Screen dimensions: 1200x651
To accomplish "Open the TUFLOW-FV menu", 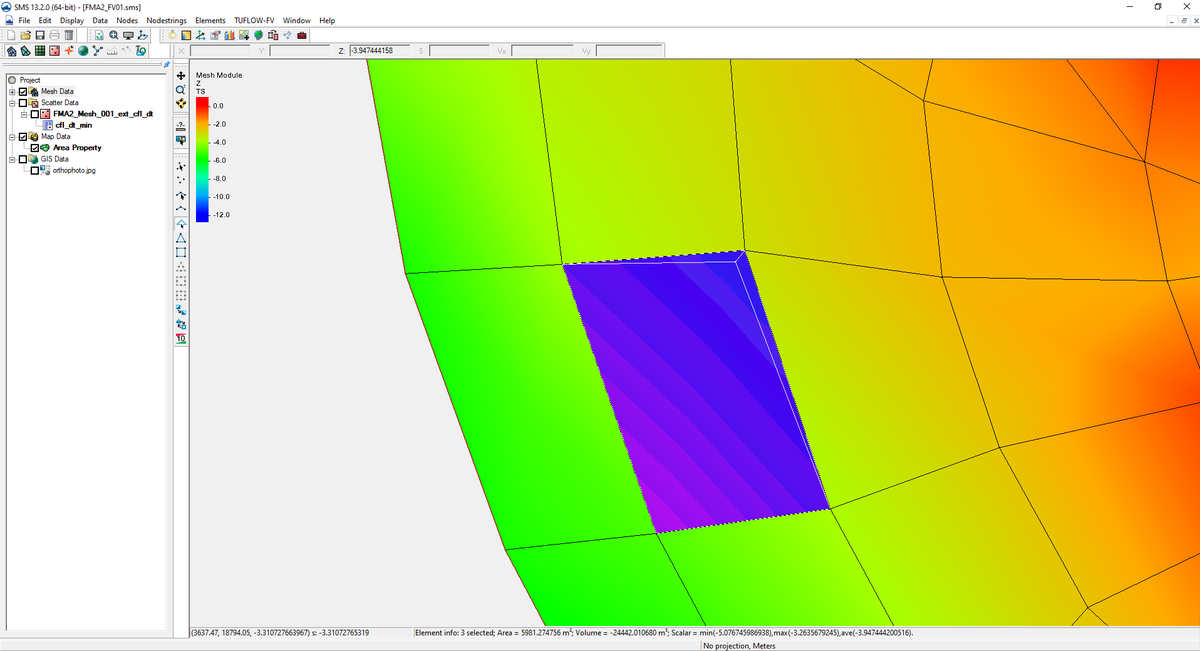I will coord(254,20).
